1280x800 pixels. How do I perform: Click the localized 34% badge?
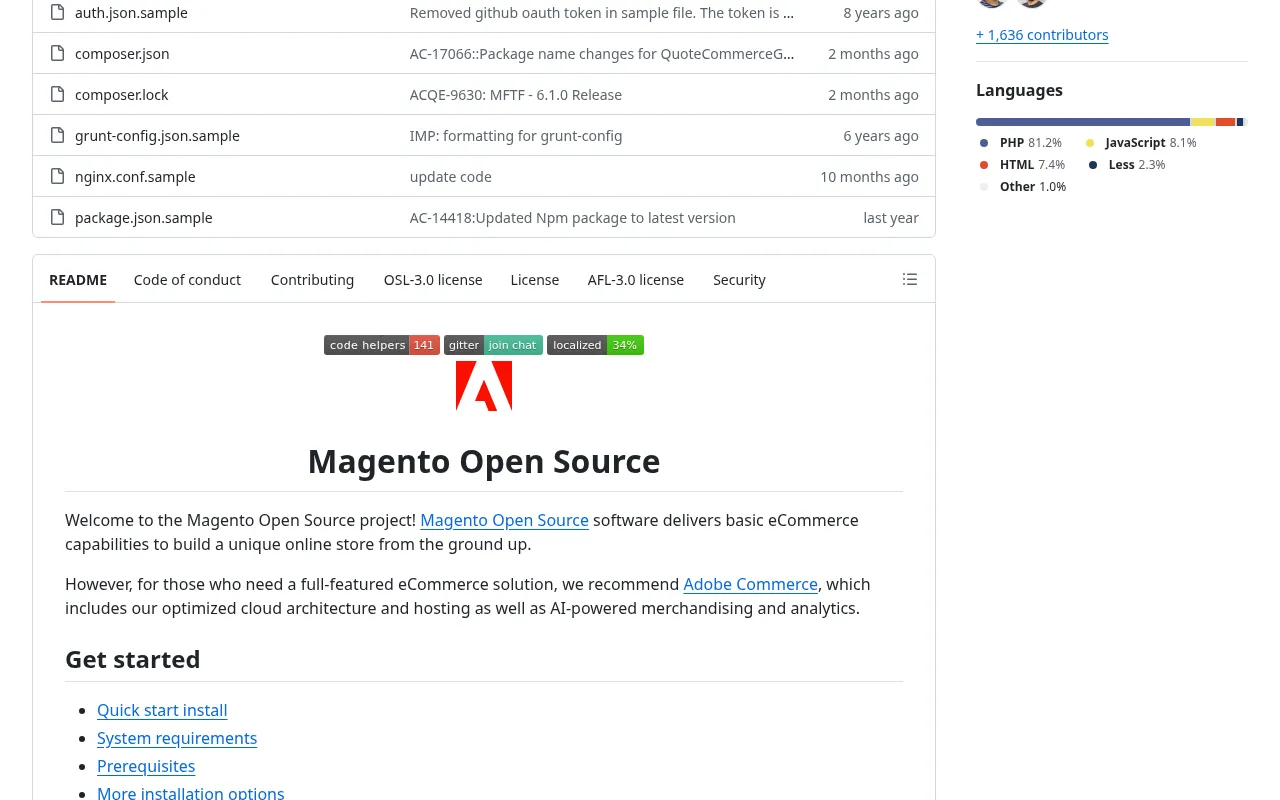coord(595,345)
